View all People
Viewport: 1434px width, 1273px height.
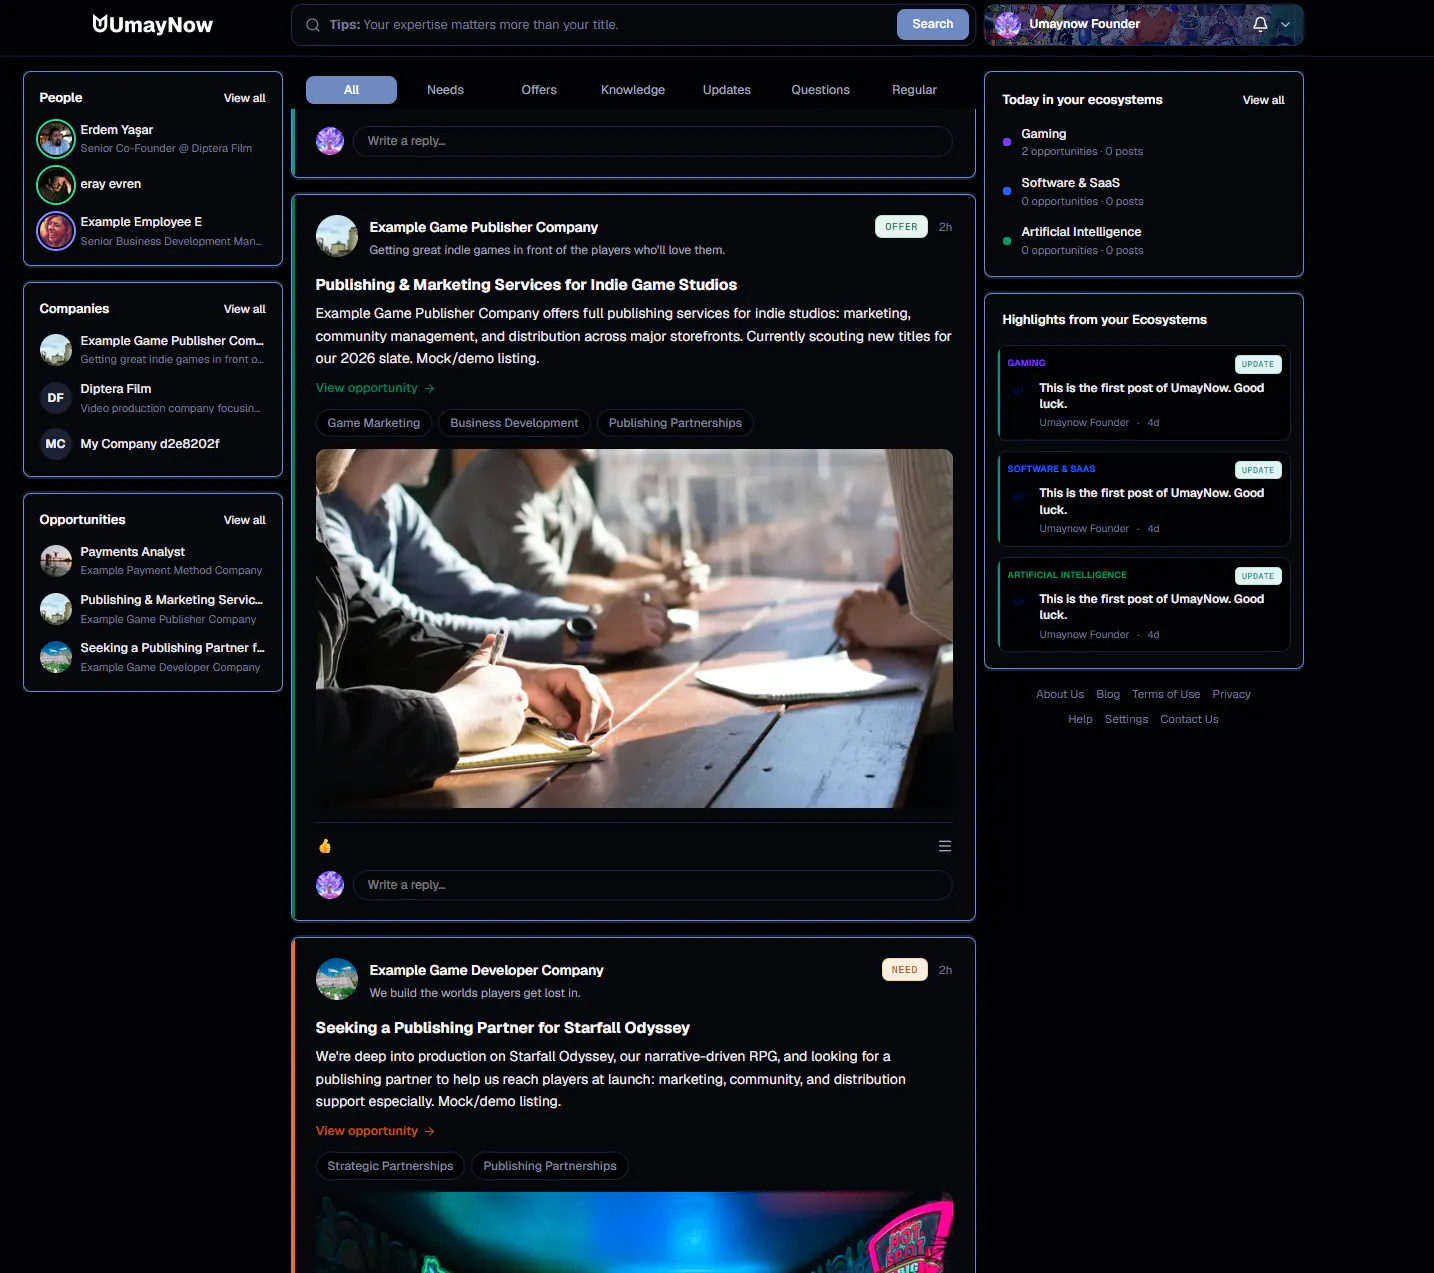click(245, 98)
